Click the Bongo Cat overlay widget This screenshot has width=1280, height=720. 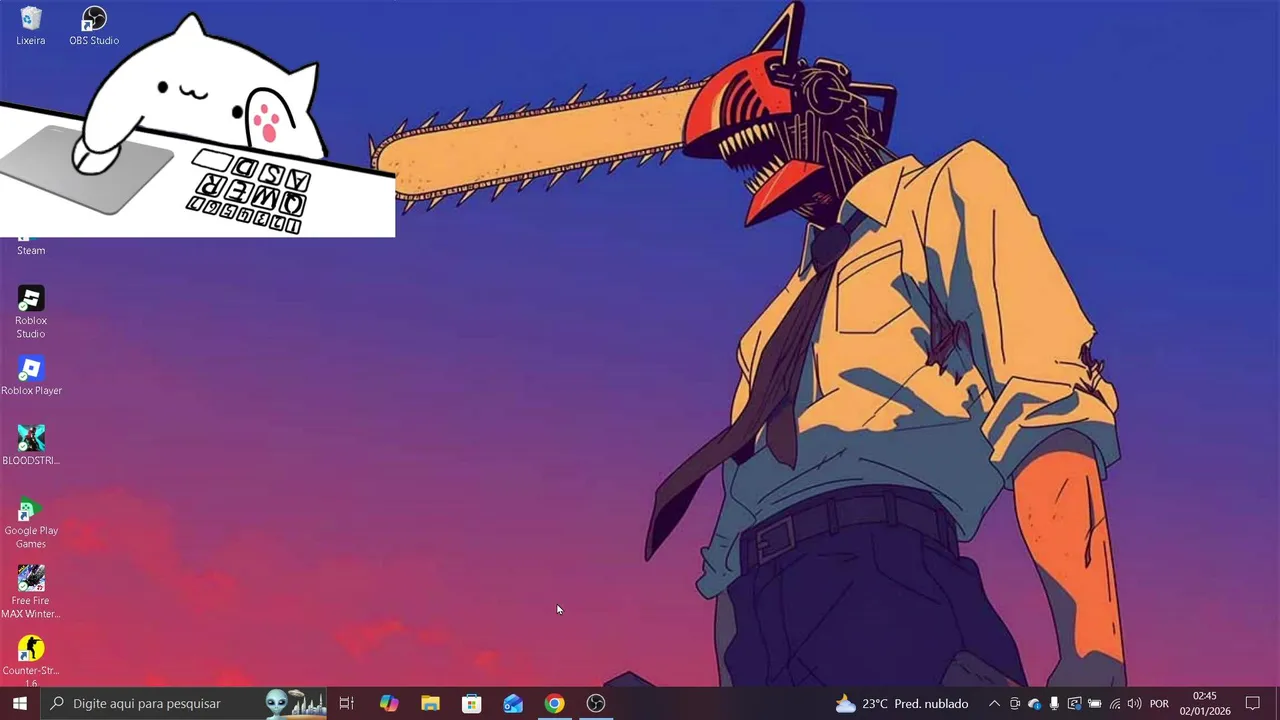pos(197,125)
